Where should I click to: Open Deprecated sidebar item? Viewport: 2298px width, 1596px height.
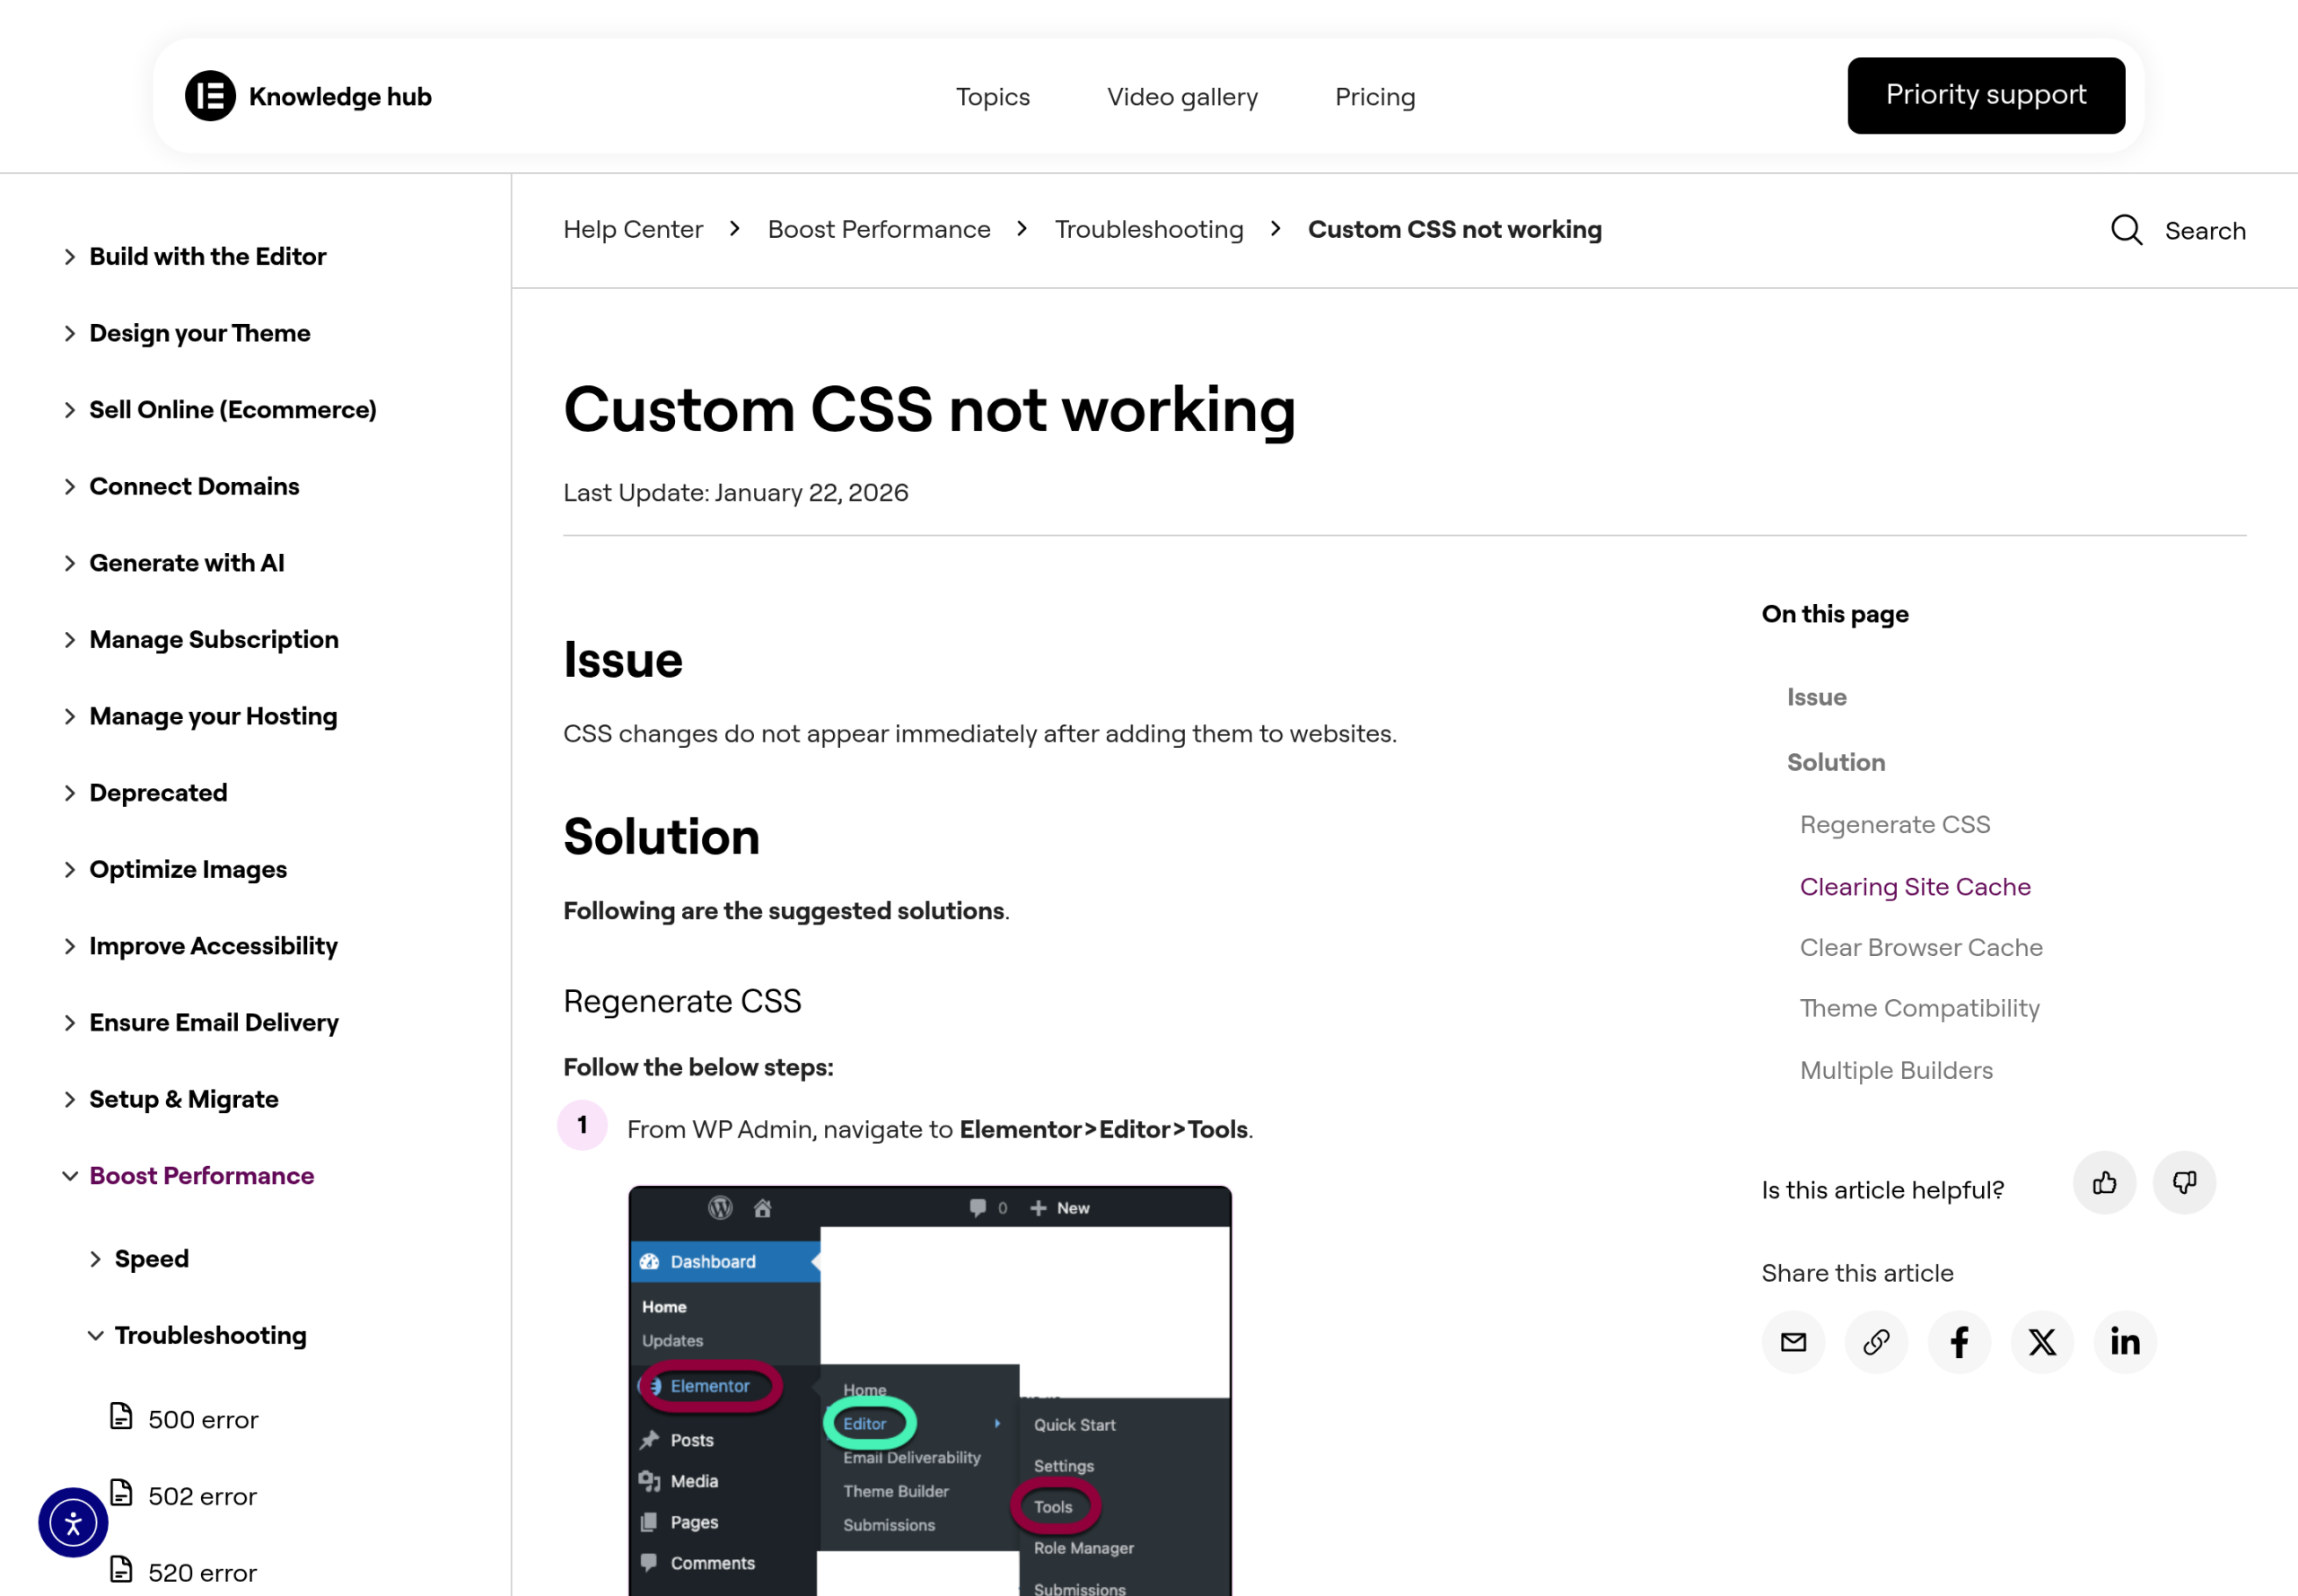tap(158, 793)
